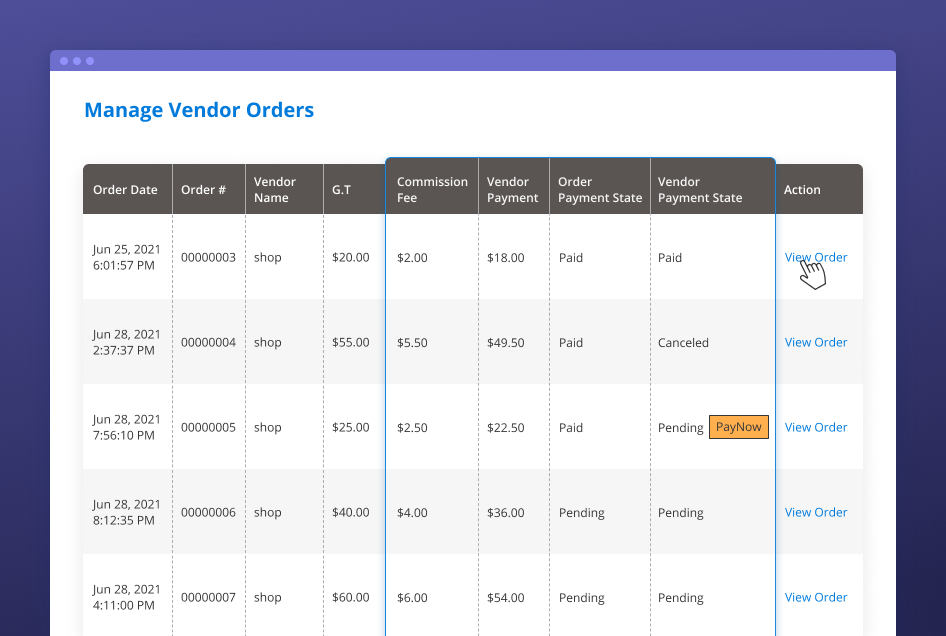Click the $4.00 commission fee
This screenshot has width=946, height=636.
412,513
